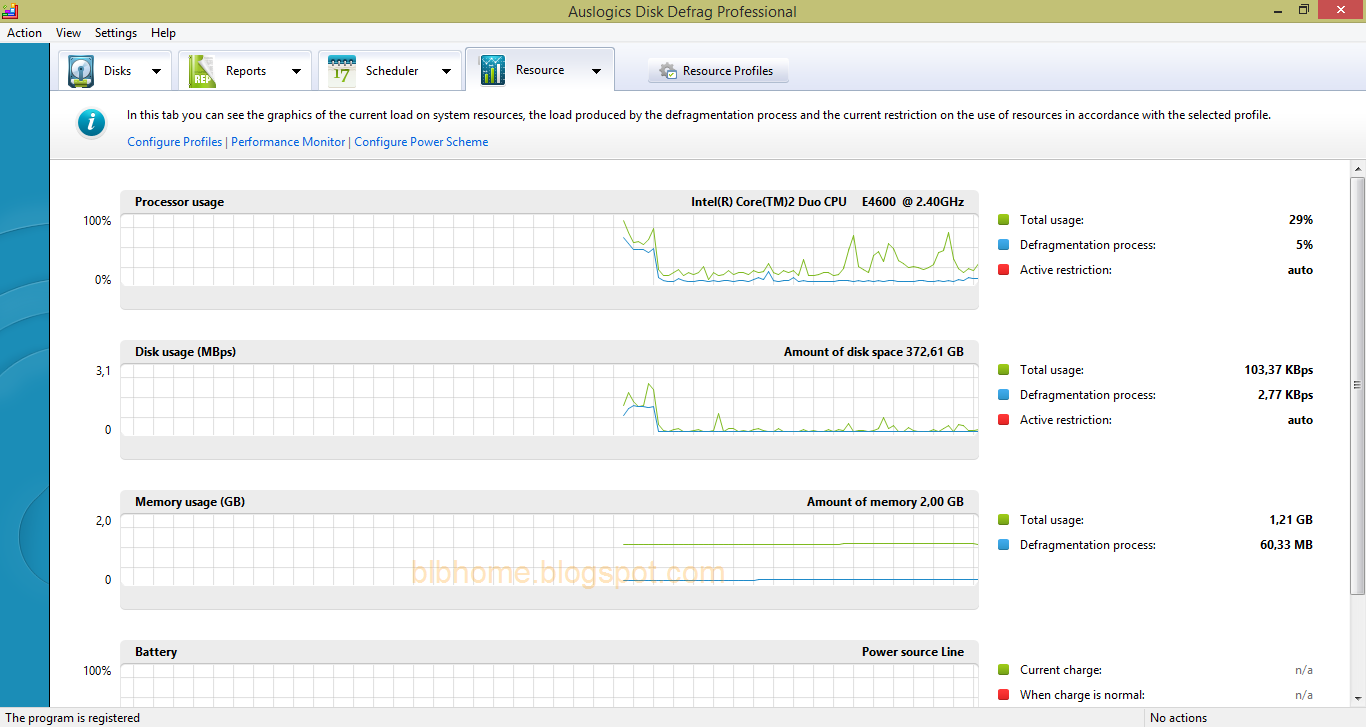Screen dimensions: 1366x727
Task: Click the application icon in title bar
Action: point(10,11)
